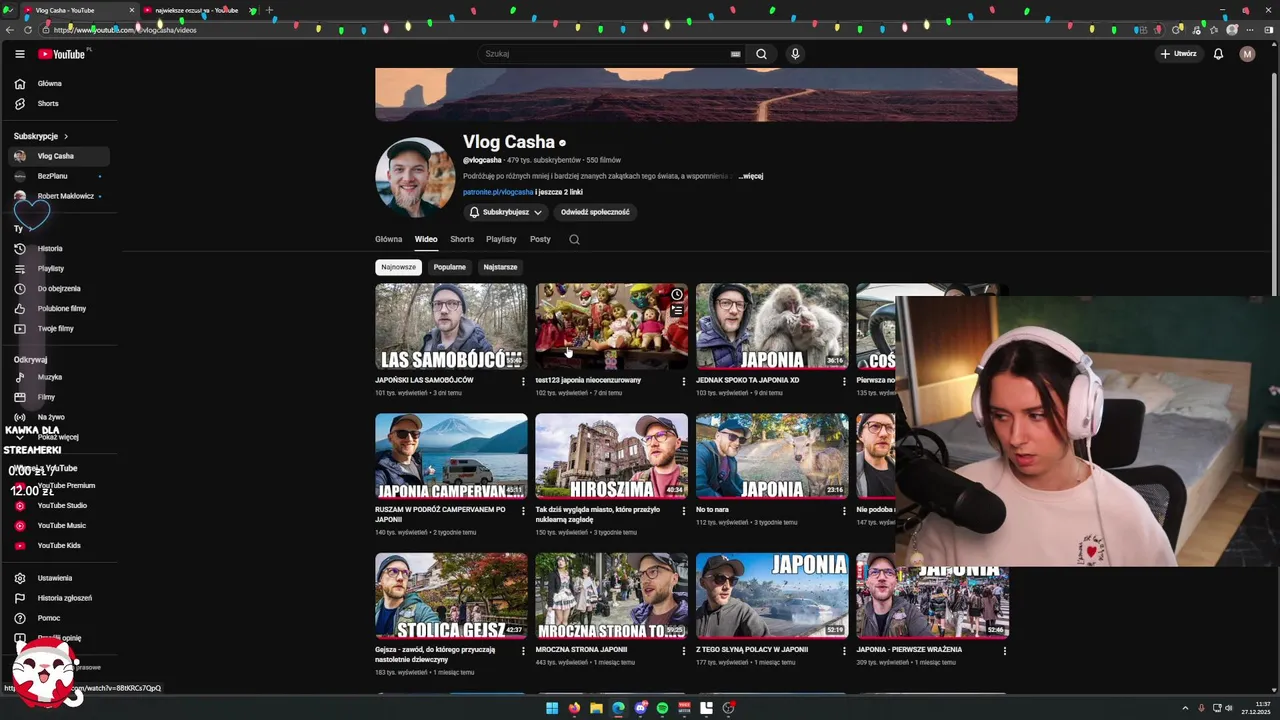The height and width of the screenshot is (720, 1280).
Task: Open options menu for No to nara video
Action: (844, 511)
